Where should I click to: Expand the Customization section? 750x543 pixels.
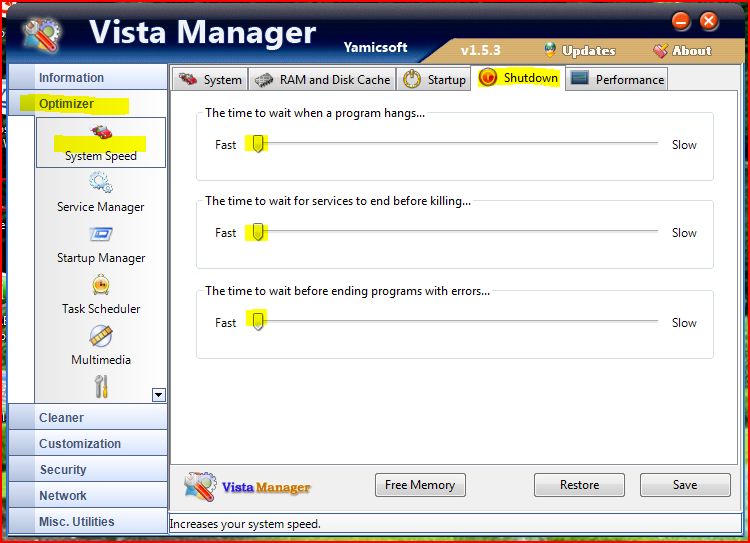click(x=79, y=444)
